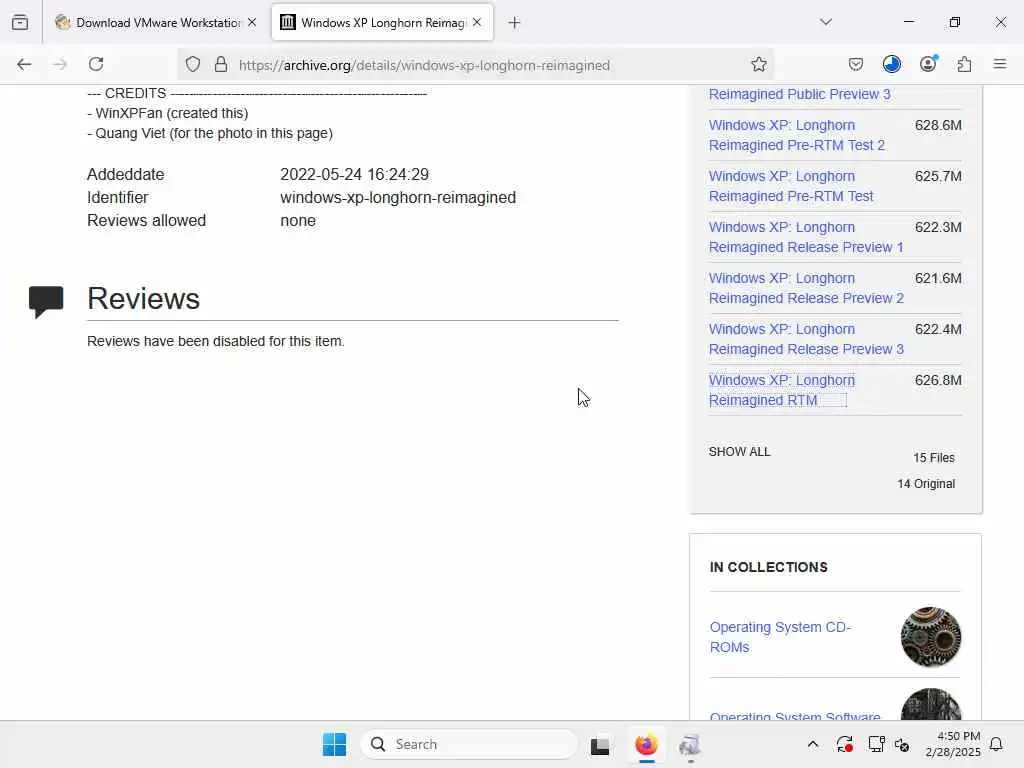This screenshot has width=1024, height=768.
Task: Open the Reimagined Public Preview 3 link
Action: (800, 94)
